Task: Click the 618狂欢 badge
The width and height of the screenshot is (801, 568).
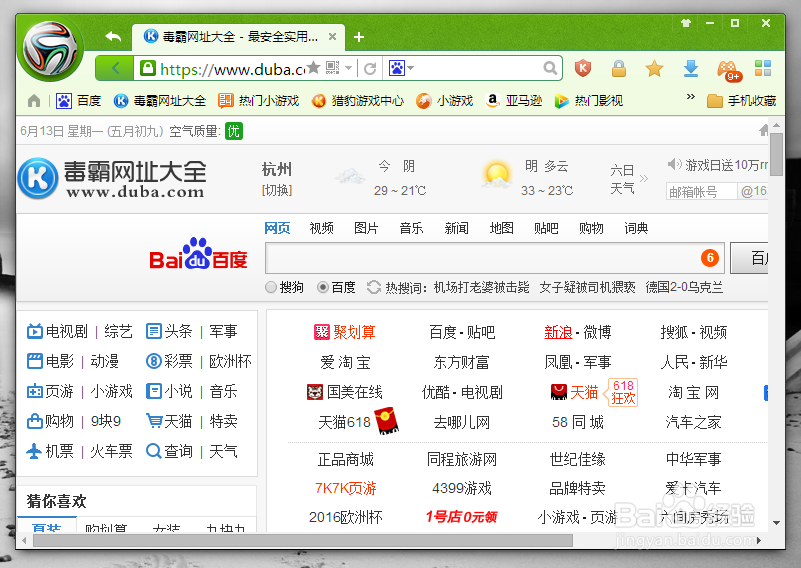Action: pos(623,392)
